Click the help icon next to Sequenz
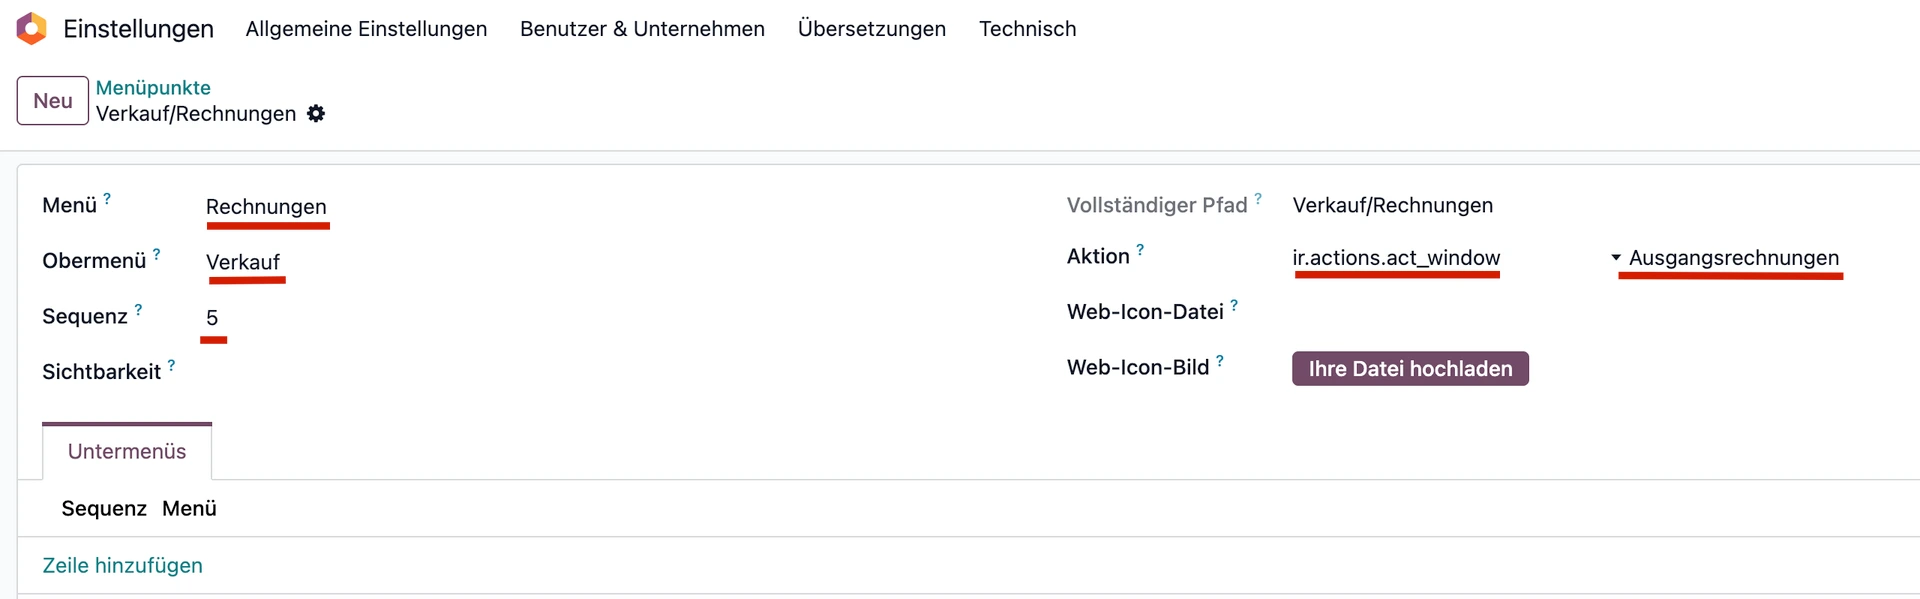1920x599 pixels. (x=138, y=310)
